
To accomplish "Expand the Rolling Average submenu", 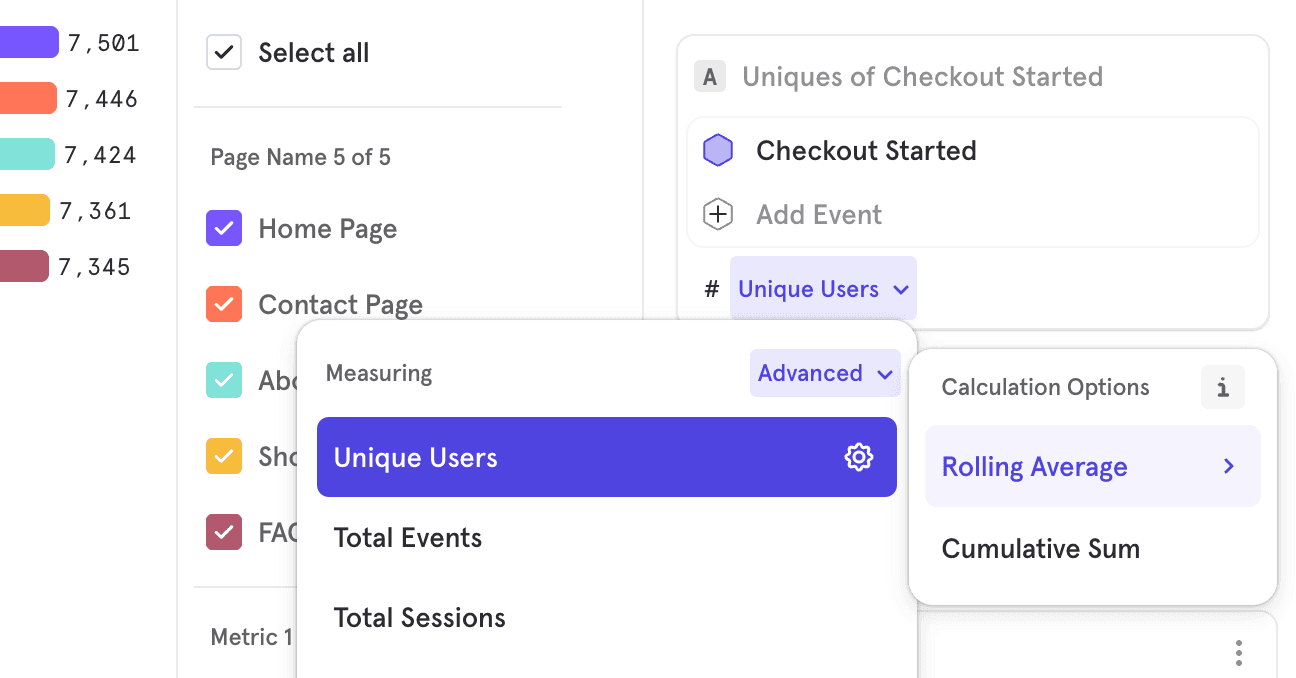I will click(1092, 467).
